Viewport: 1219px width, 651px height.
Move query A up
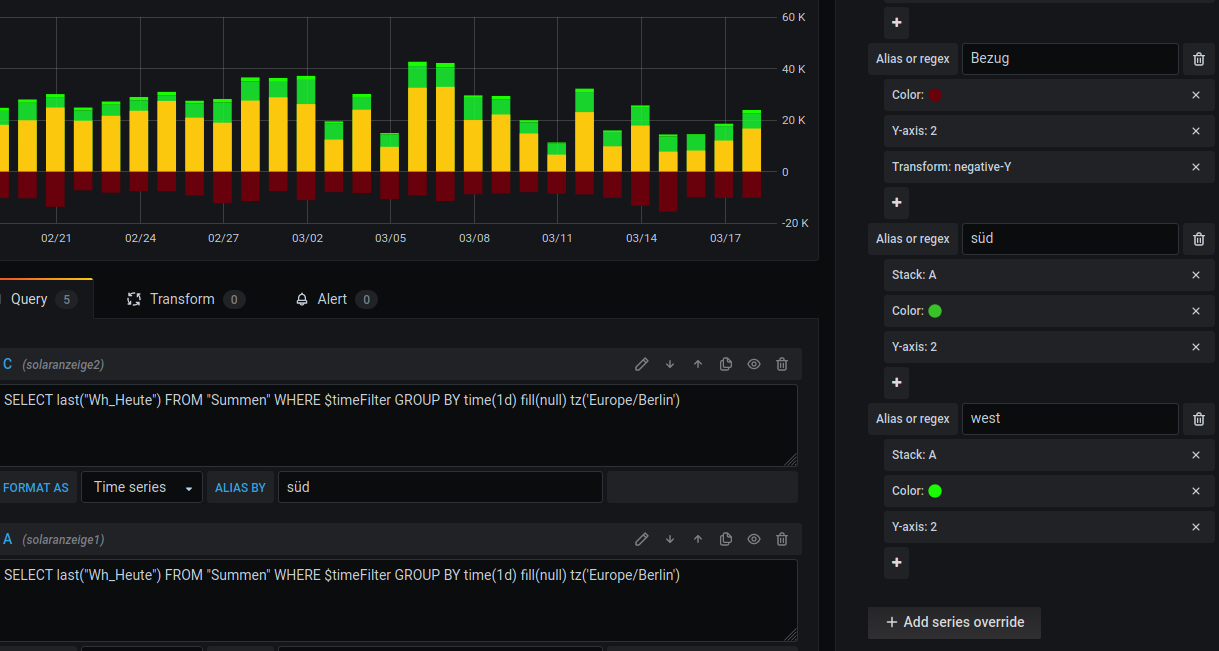pos(698,539)
